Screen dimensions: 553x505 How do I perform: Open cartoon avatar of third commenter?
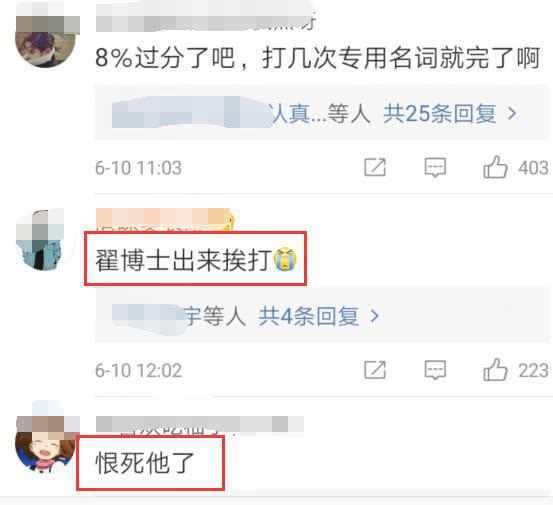click(x=46, y=444)
